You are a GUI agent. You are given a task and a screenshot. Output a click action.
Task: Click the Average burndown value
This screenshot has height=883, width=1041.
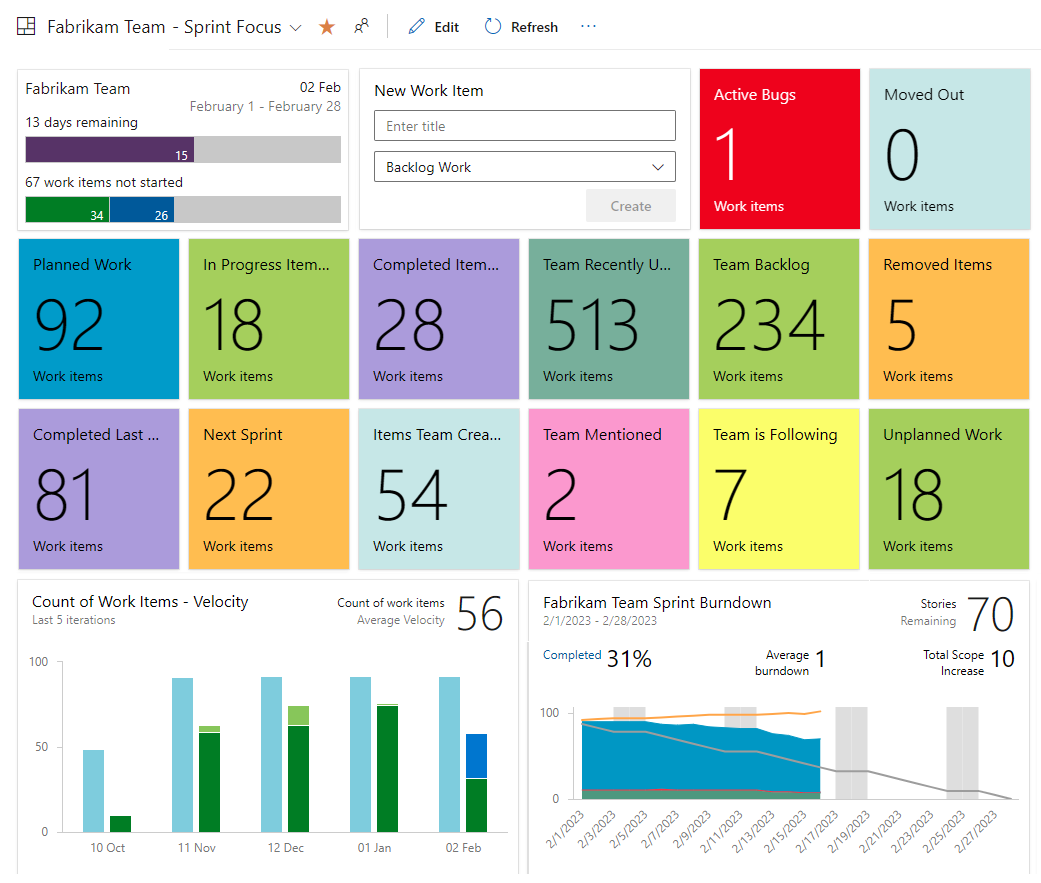tap(821, 659)
